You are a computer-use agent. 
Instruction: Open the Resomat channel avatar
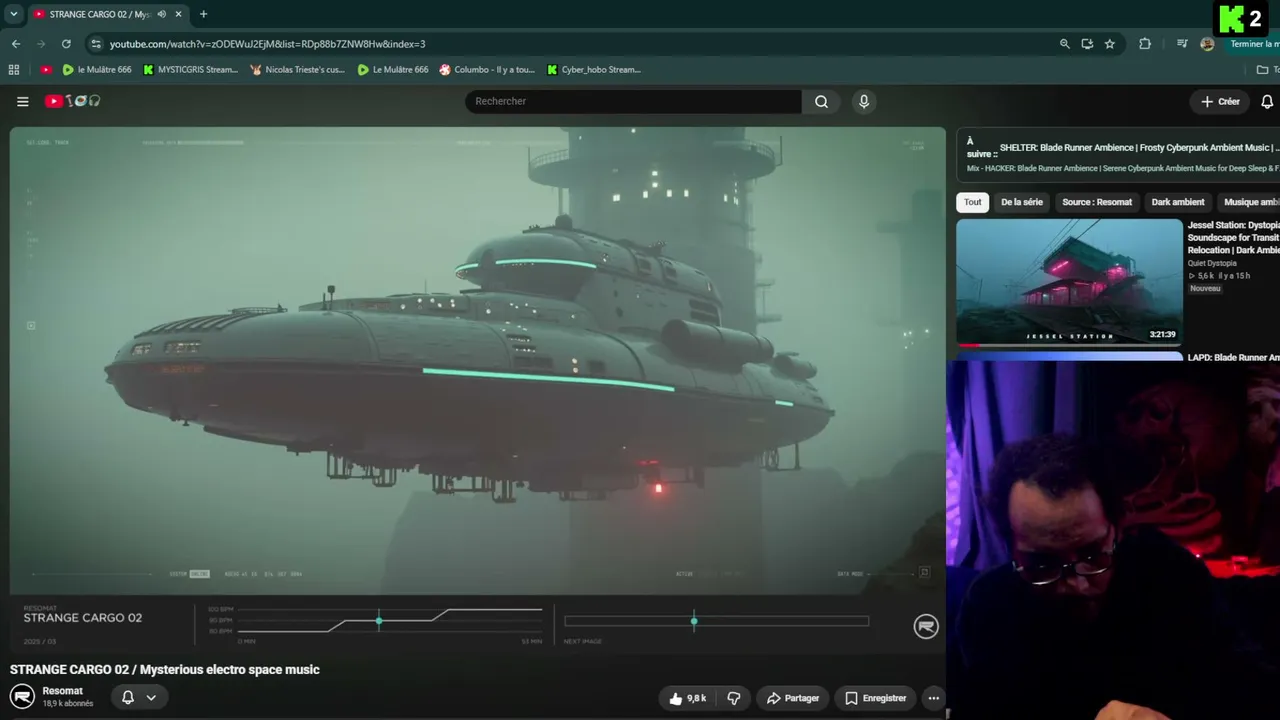tap(22, 696)
